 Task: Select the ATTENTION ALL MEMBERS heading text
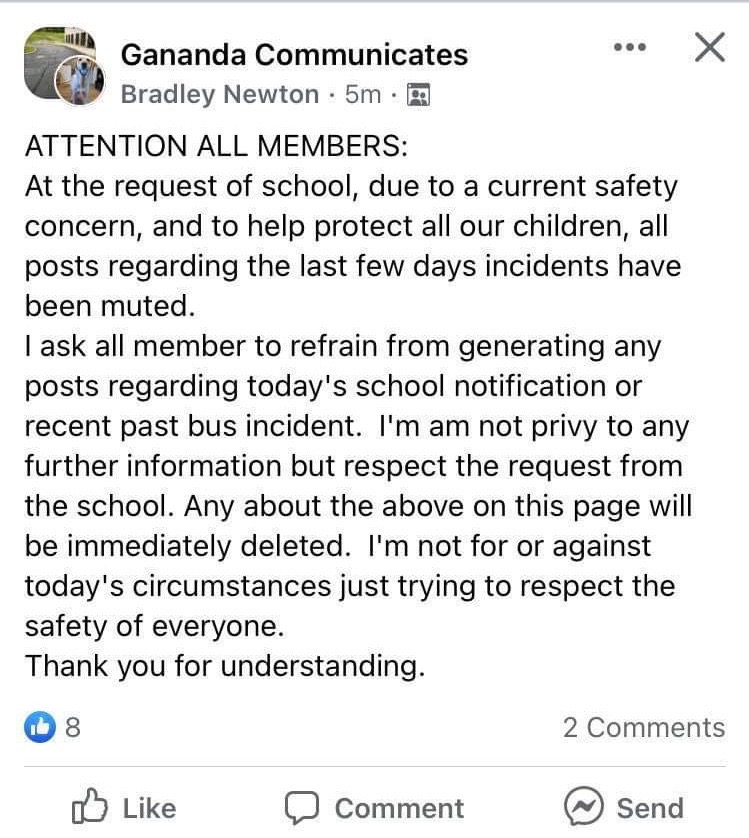(216, 146)
